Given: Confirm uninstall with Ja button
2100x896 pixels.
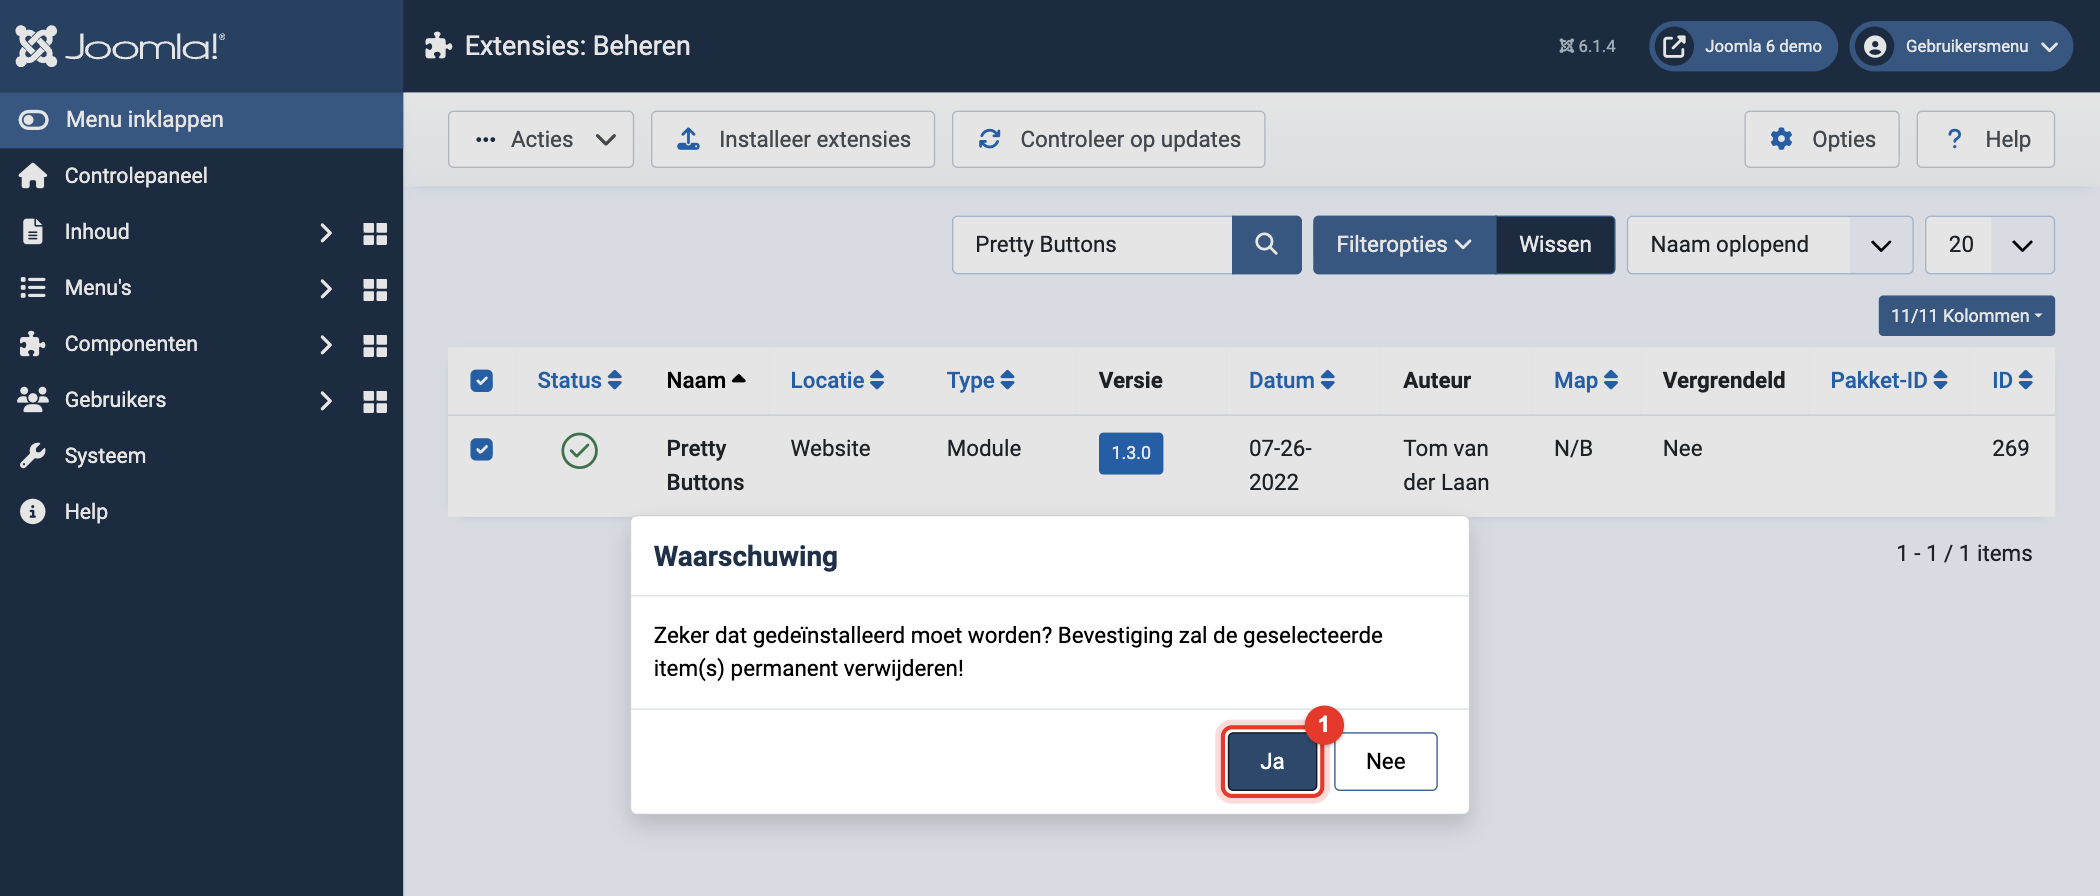Looking at the screenshot, I should point(1272,762).
